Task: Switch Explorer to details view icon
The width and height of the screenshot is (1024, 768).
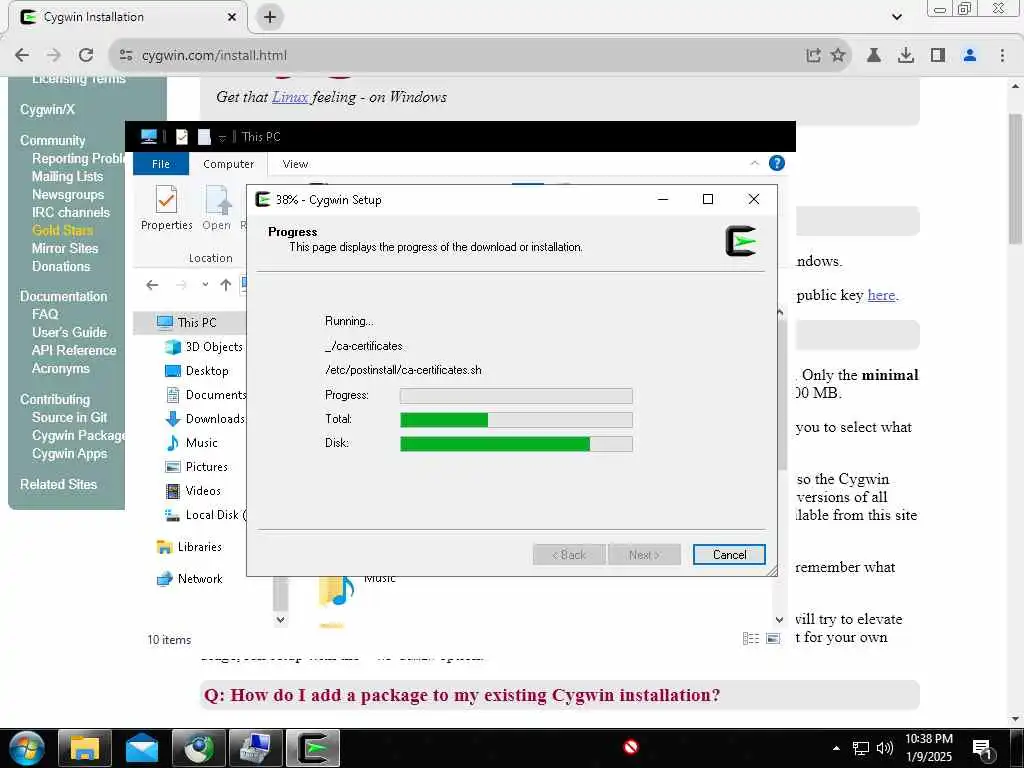Action: [751, 639]
